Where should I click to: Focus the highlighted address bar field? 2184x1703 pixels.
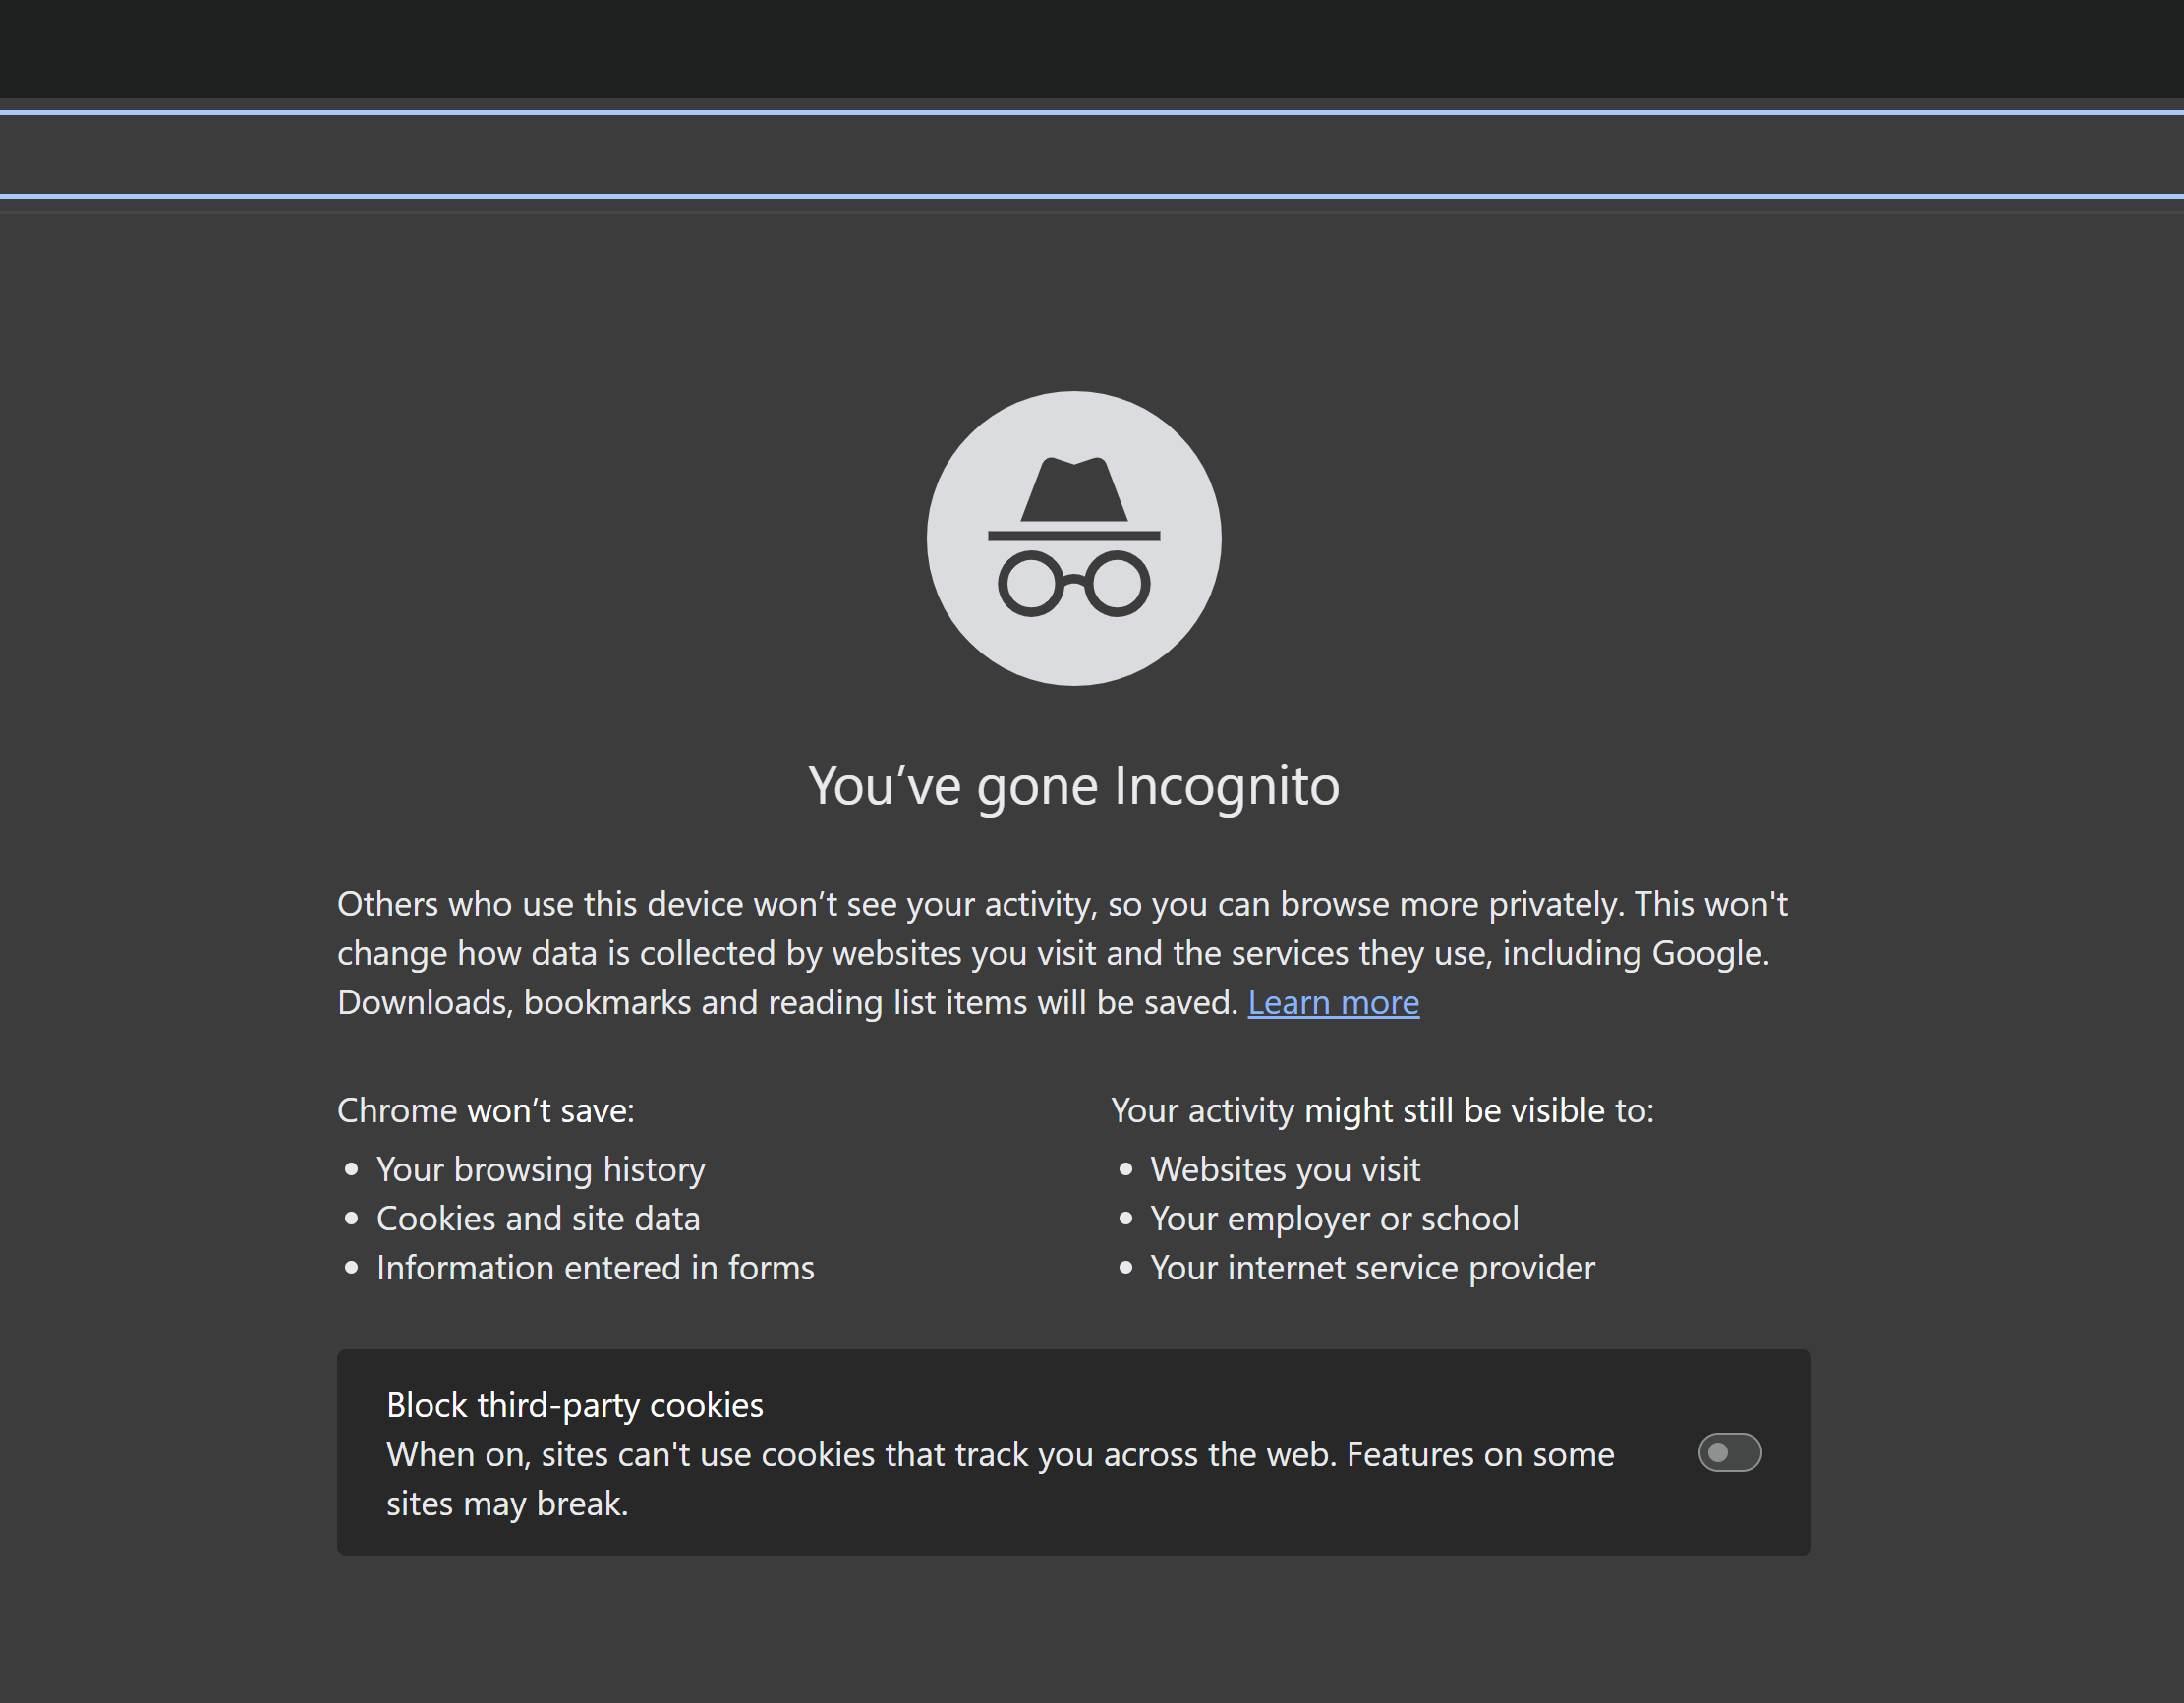click(1090, 154)
